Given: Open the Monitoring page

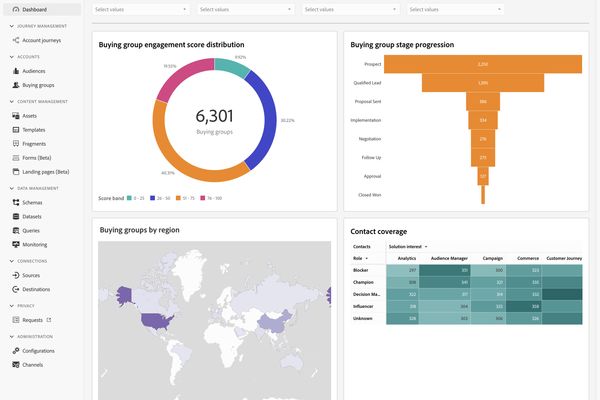Looking at the screenshot, I should [34, 244].
